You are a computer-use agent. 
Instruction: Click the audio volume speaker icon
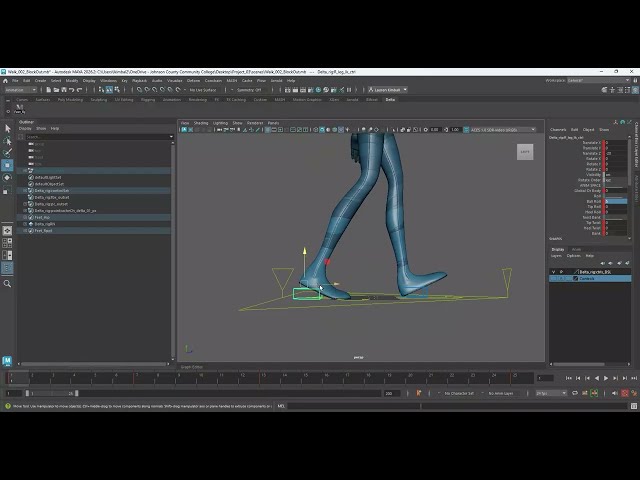615,393
